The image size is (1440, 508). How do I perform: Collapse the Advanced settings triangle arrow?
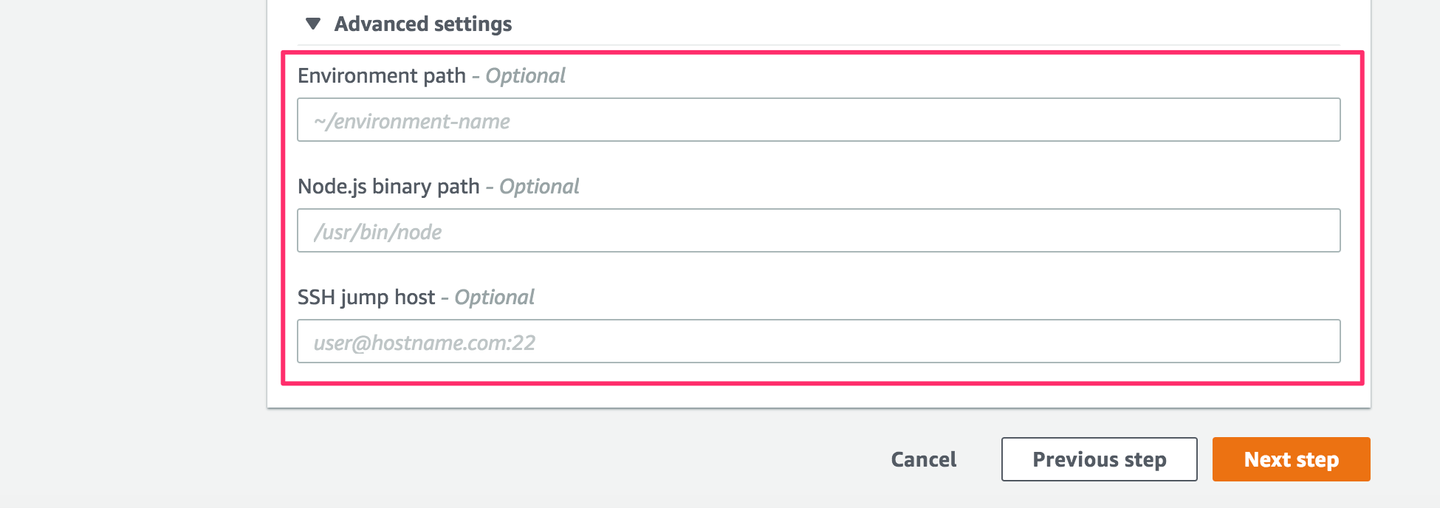[313, 24]
